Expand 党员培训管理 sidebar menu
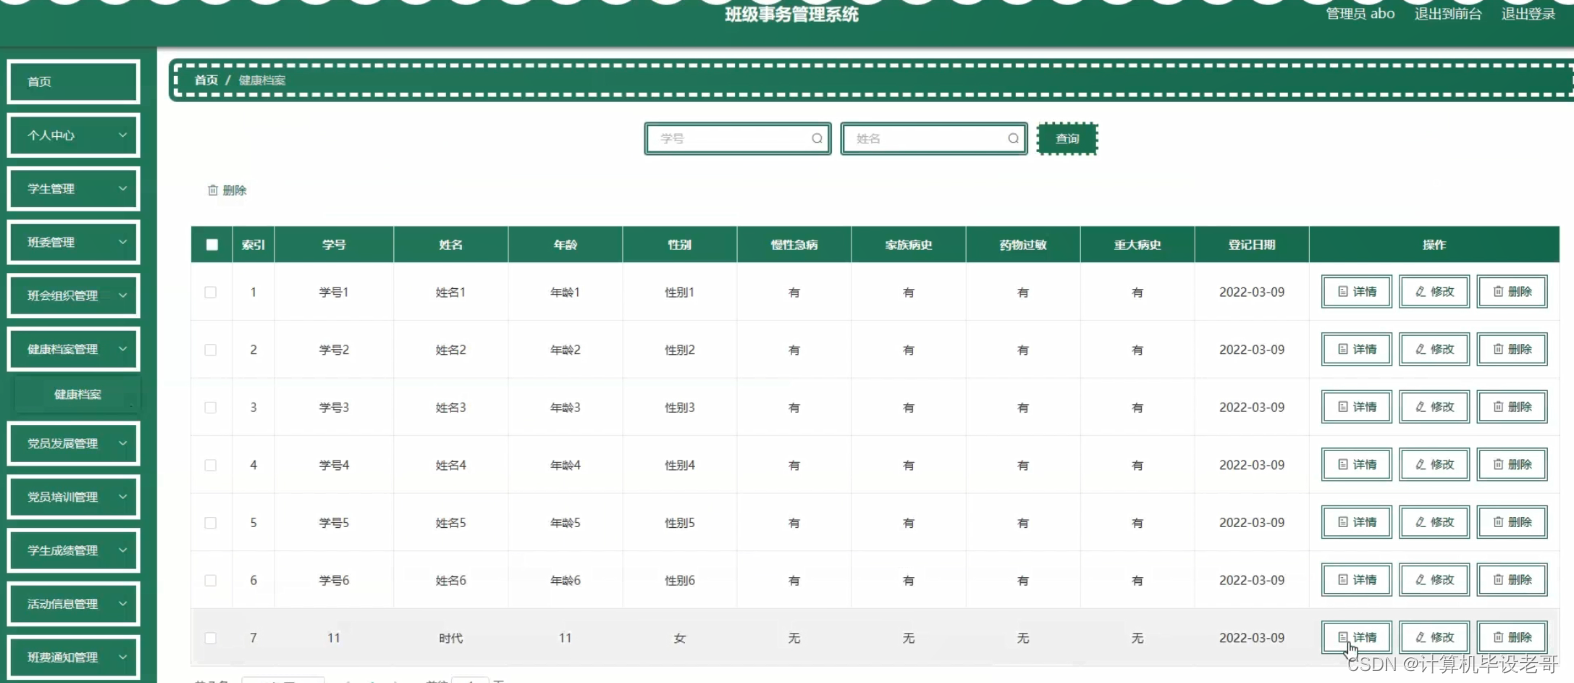This screenshot has width=1574, height=683. pyautogui.click(x=73, y=497)
